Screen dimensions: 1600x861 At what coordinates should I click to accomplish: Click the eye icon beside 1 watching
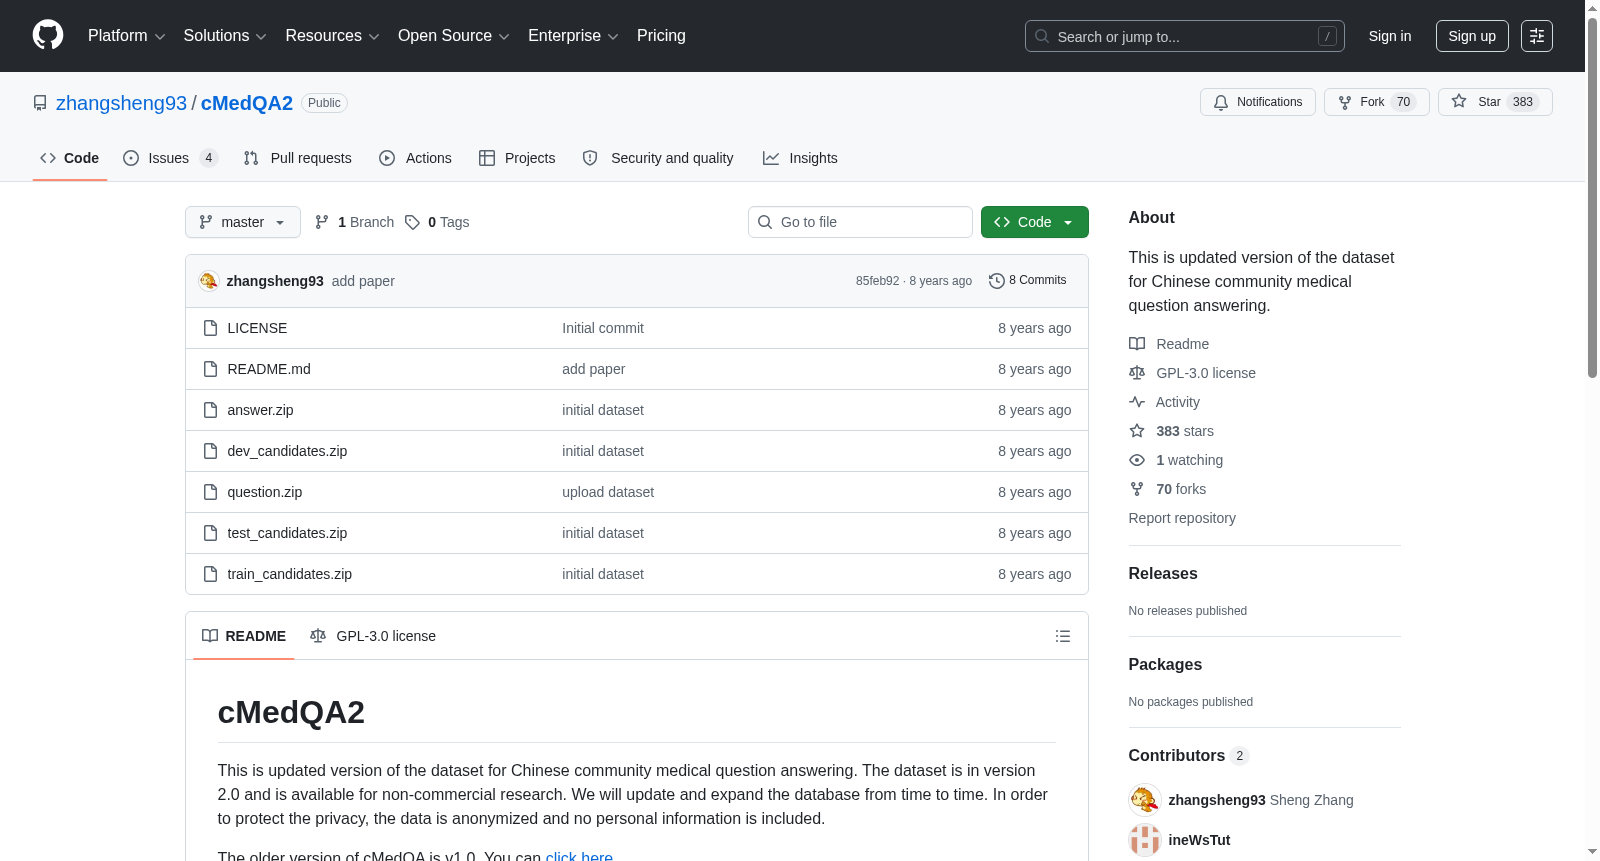point(1137,460)
